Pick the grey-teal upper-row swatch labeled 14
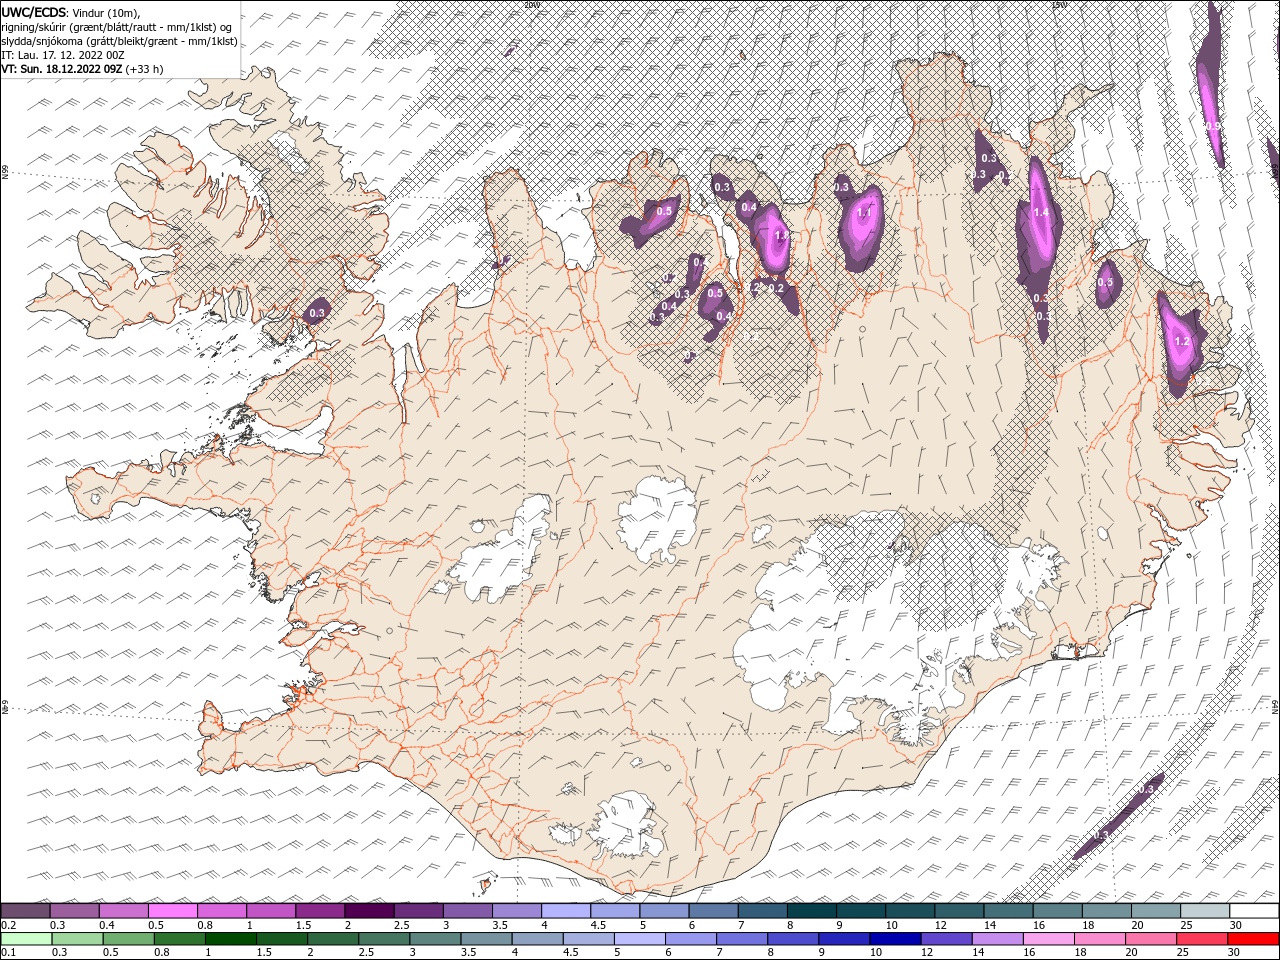Viewport: 1280px width, 960px height. tap(1008, 911)
